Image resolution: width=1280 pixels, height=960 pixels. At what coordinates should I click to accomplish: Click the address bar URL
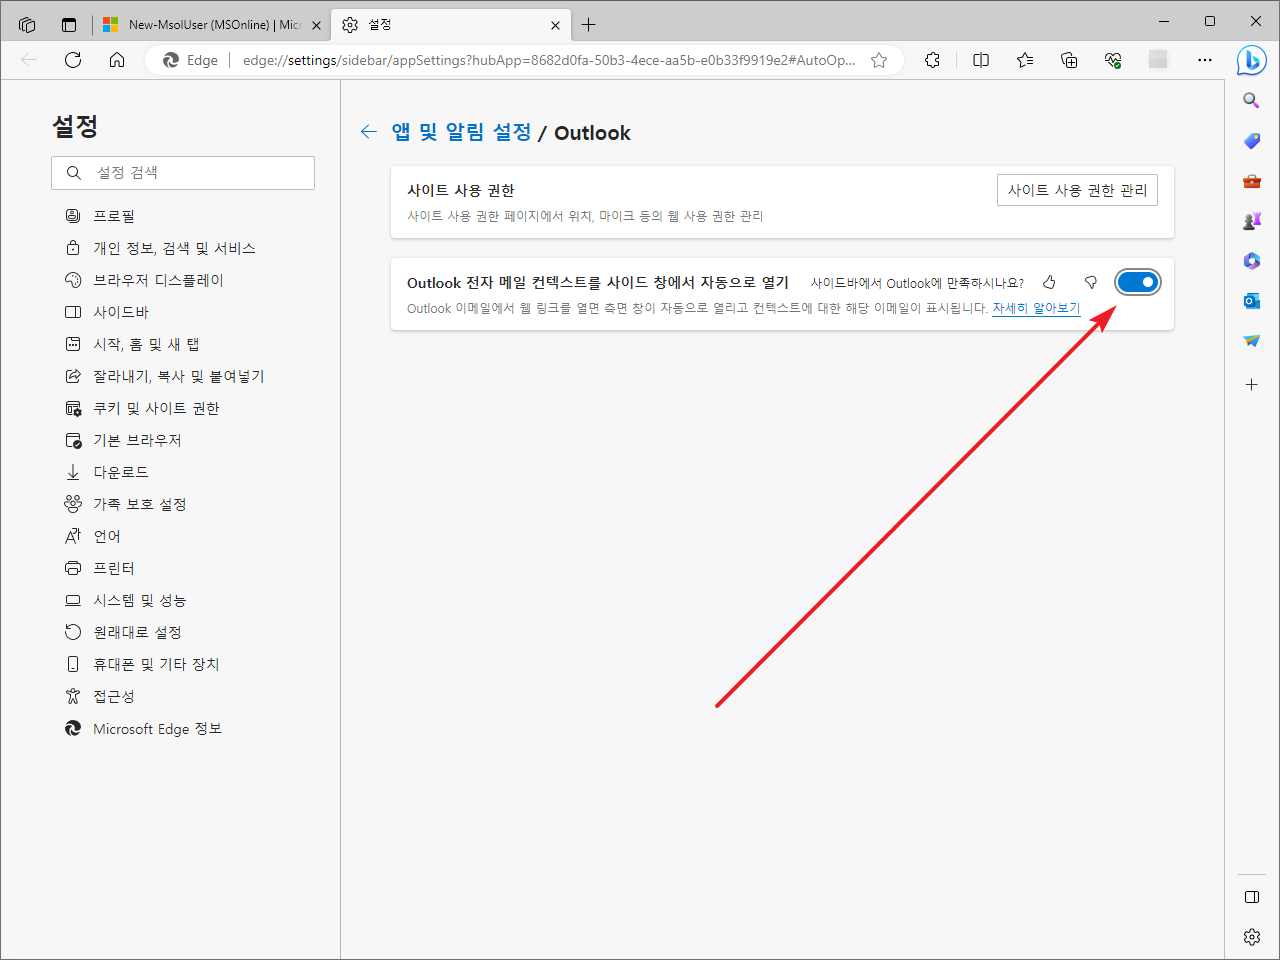[x=548, y=60]
